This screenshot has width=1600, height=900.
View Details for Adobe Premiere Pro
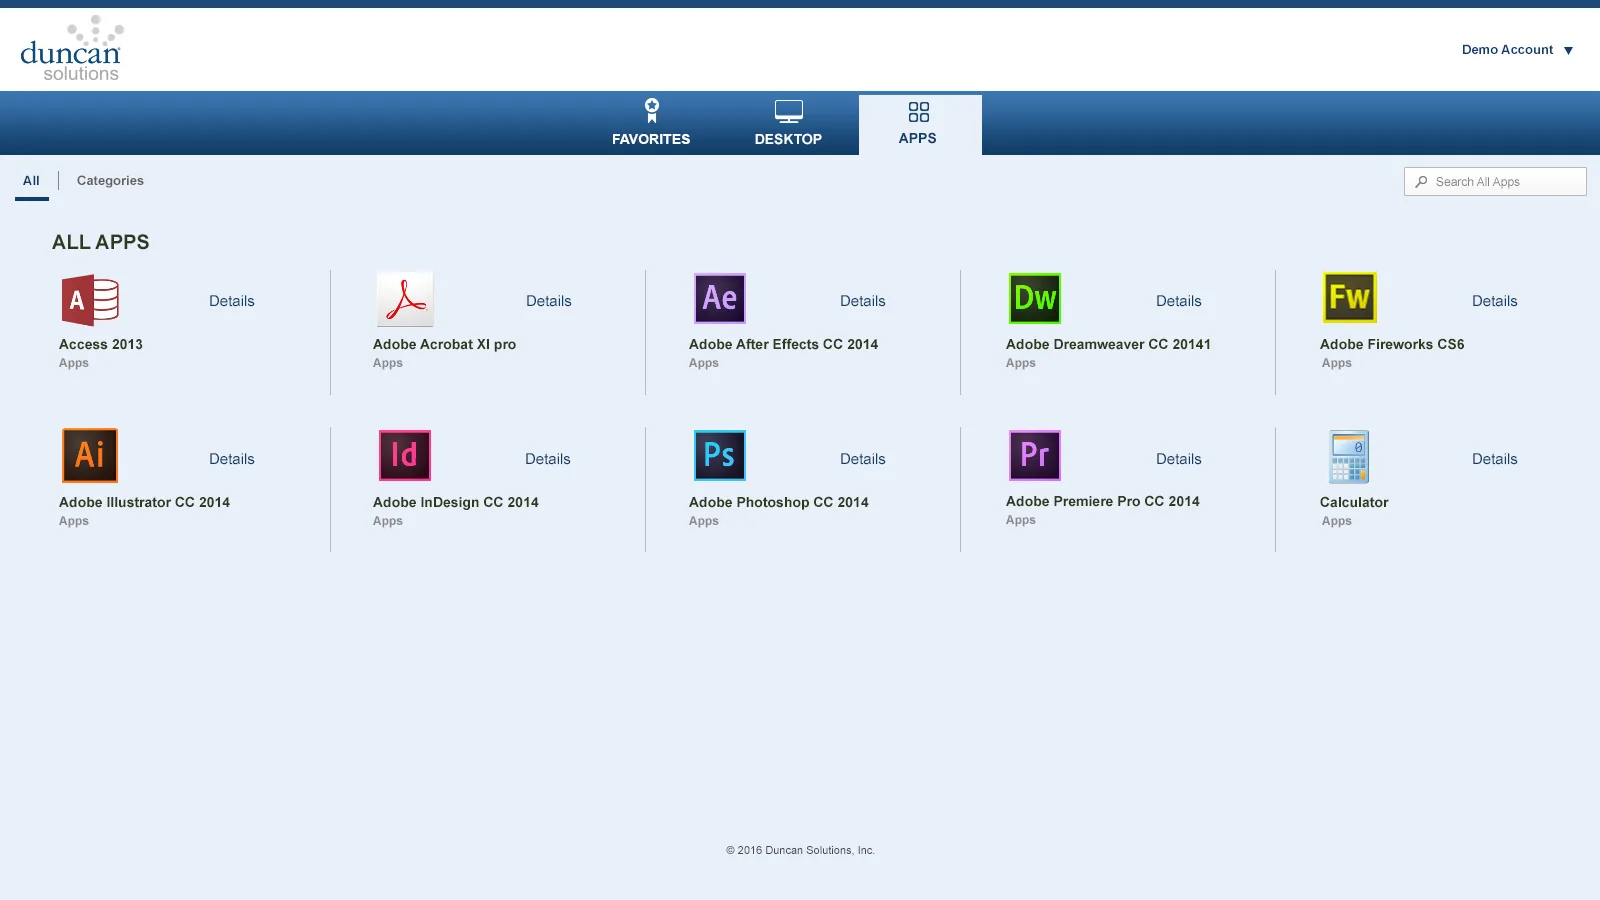click(1179, 459)
